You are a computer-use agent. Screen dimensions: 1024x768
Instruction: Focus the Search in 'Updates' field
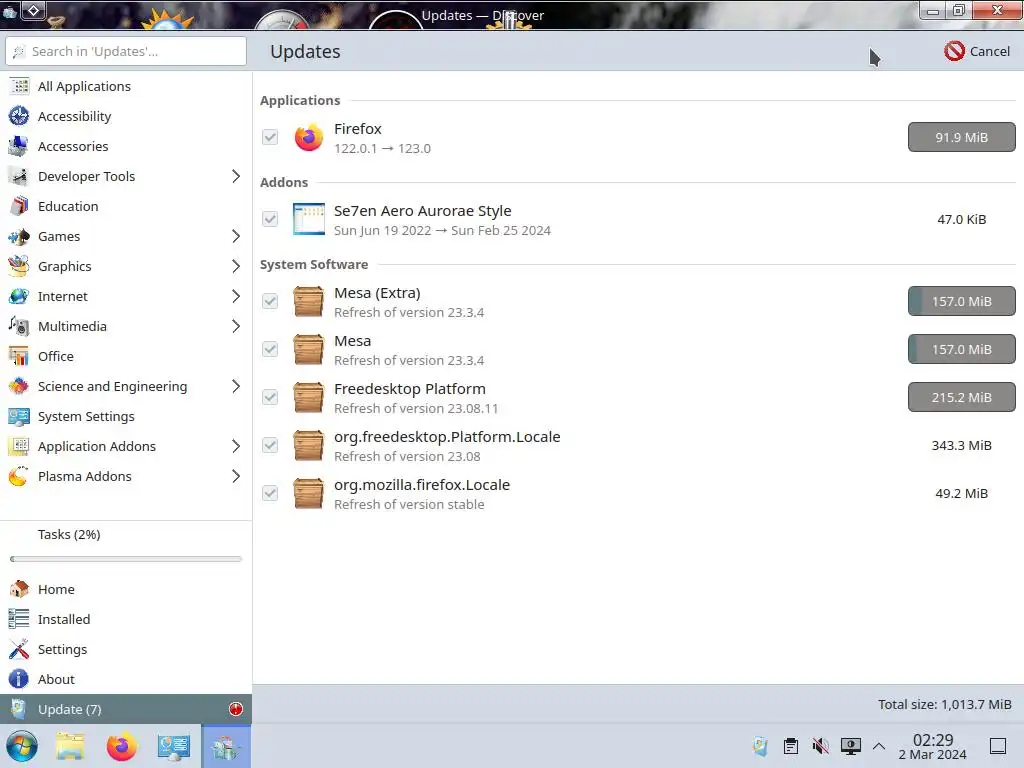coord(126,51)
